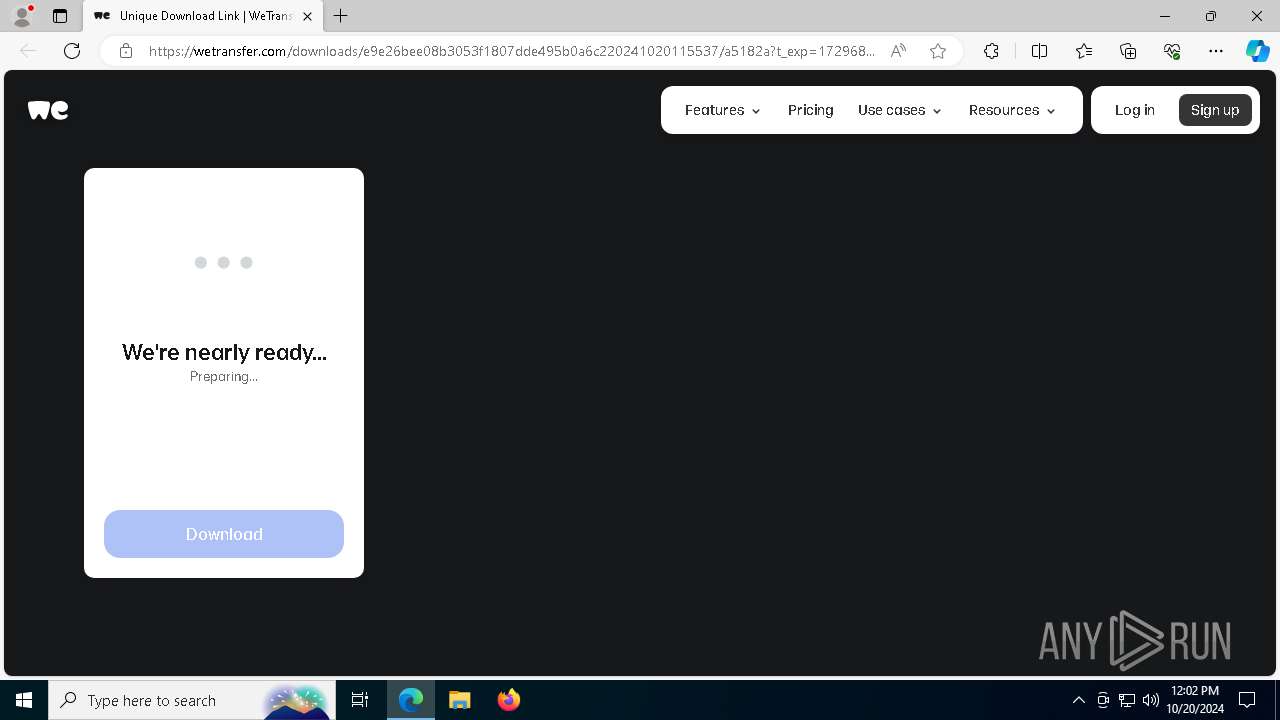
Task: Open Collections icon
Action: click(x=1128, y=51)
